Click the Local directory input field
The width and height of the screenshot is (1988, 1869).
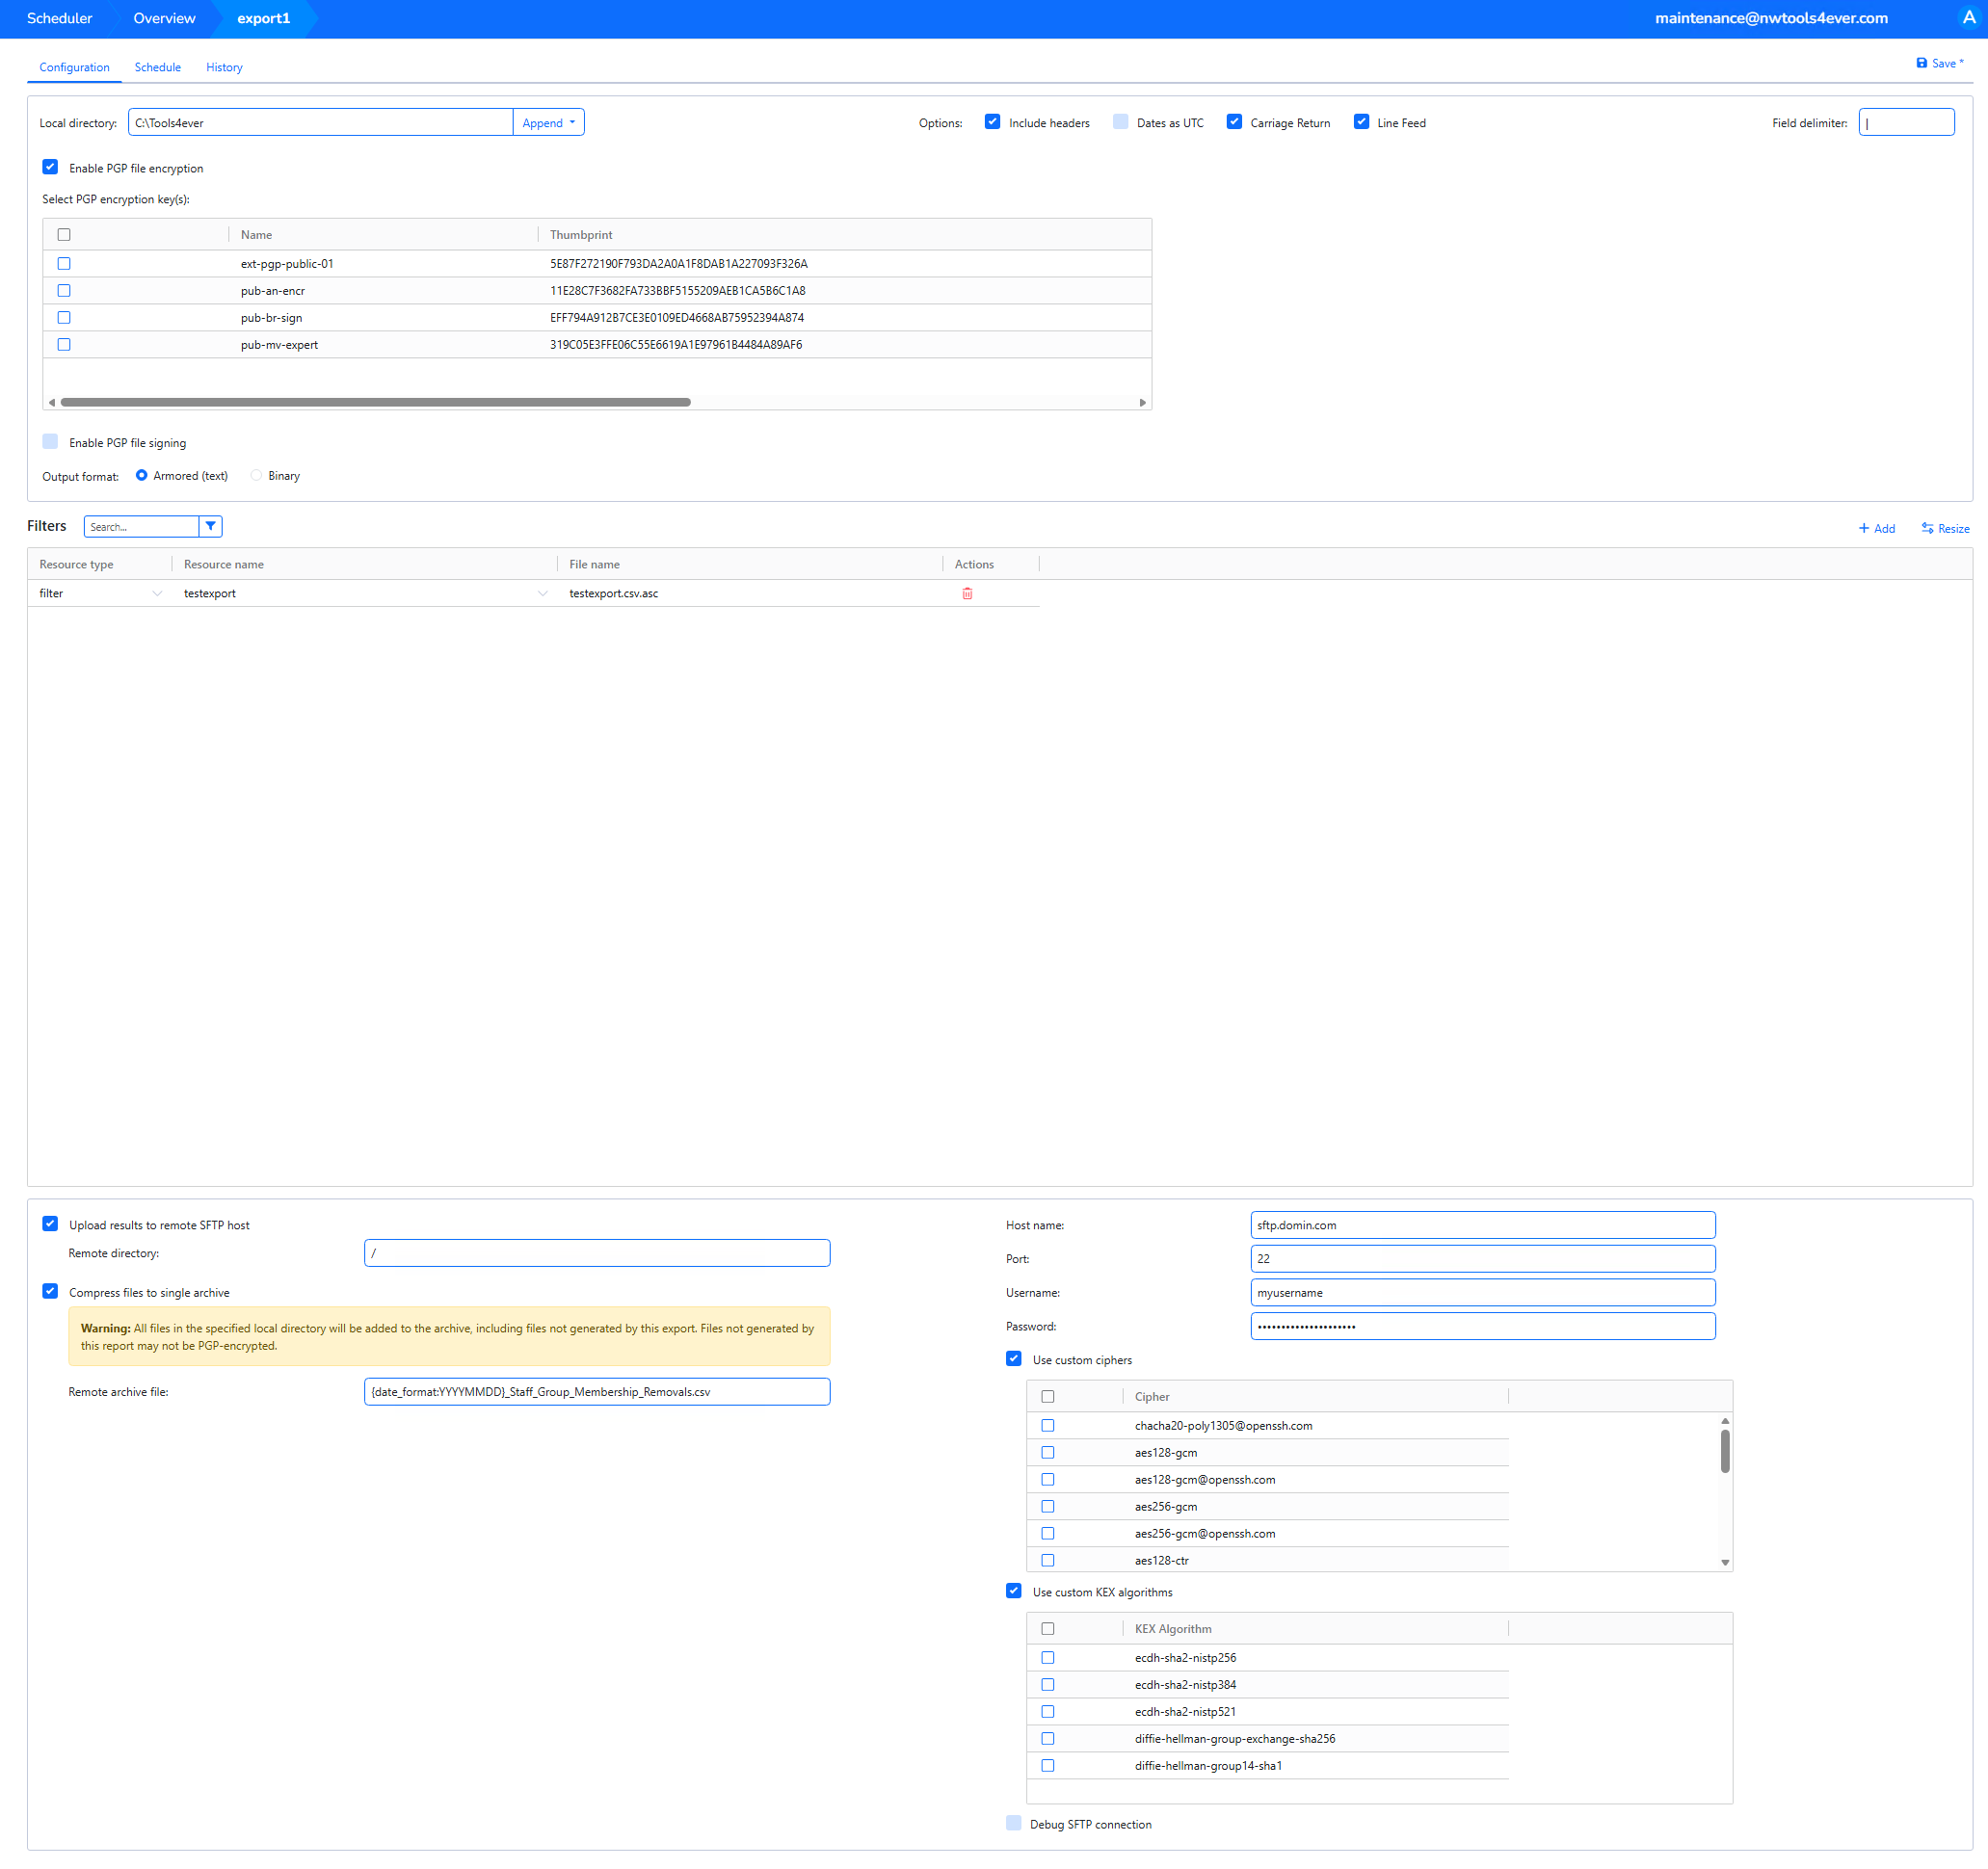[x=320, y=122]
